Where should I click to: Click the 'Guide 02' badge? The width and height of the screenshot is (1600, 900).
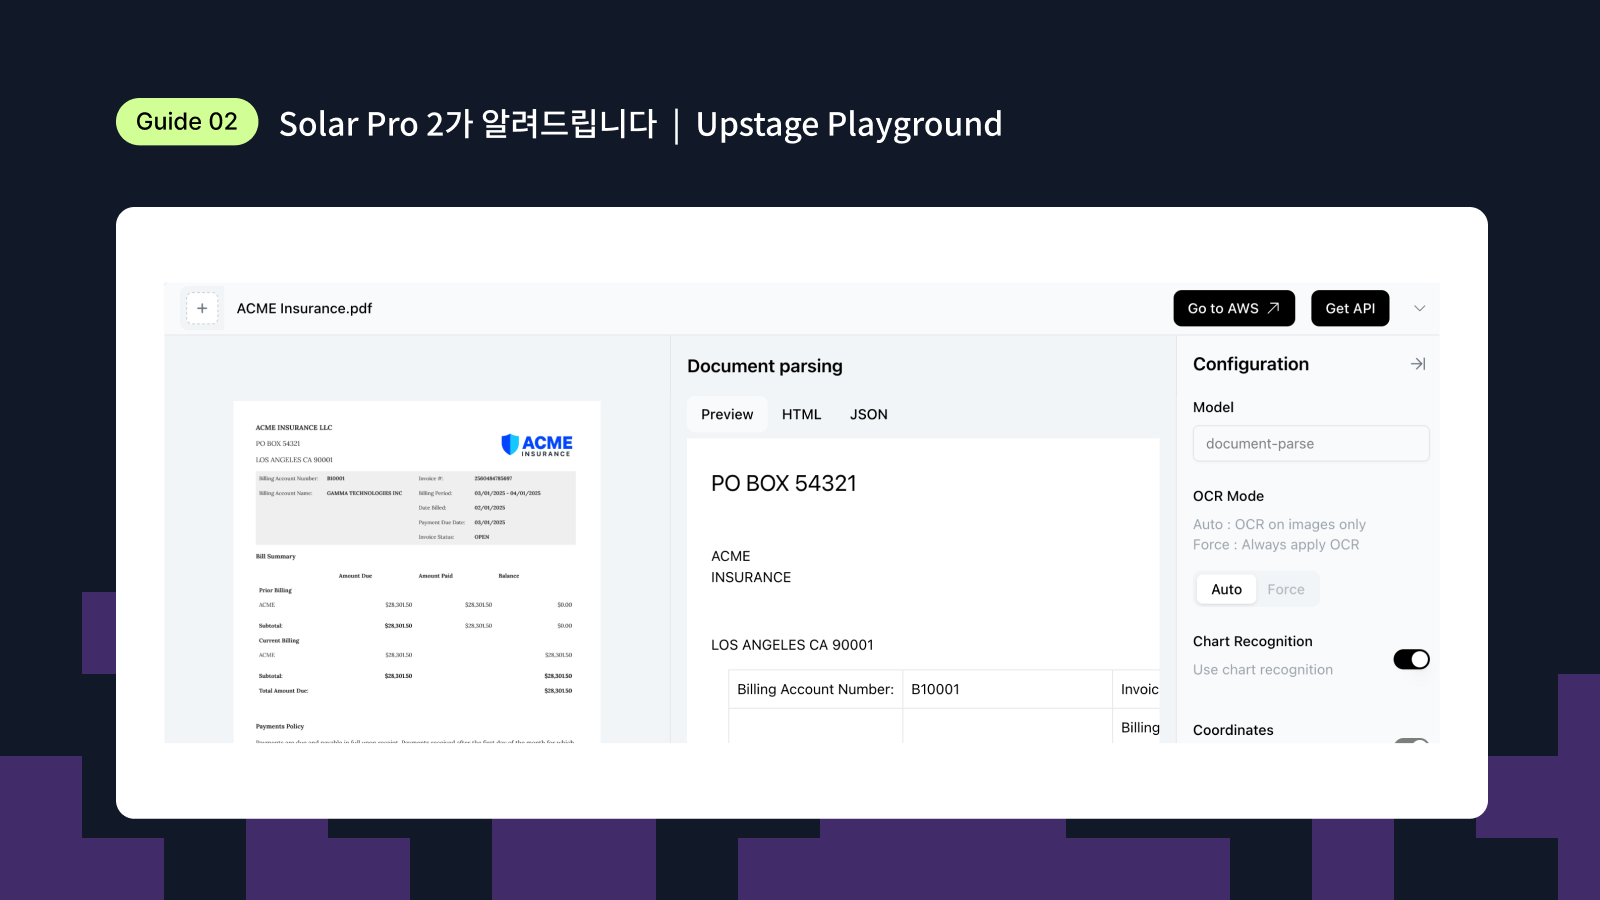tap(187, 122)
